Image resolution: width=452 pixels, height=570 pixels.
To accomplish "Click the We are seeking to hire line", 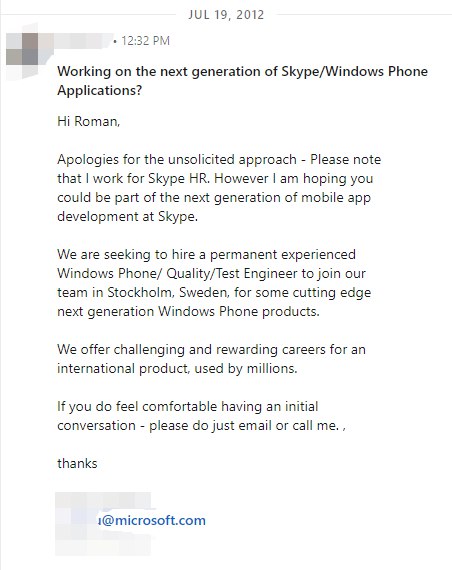I will [x=207, y=254].
